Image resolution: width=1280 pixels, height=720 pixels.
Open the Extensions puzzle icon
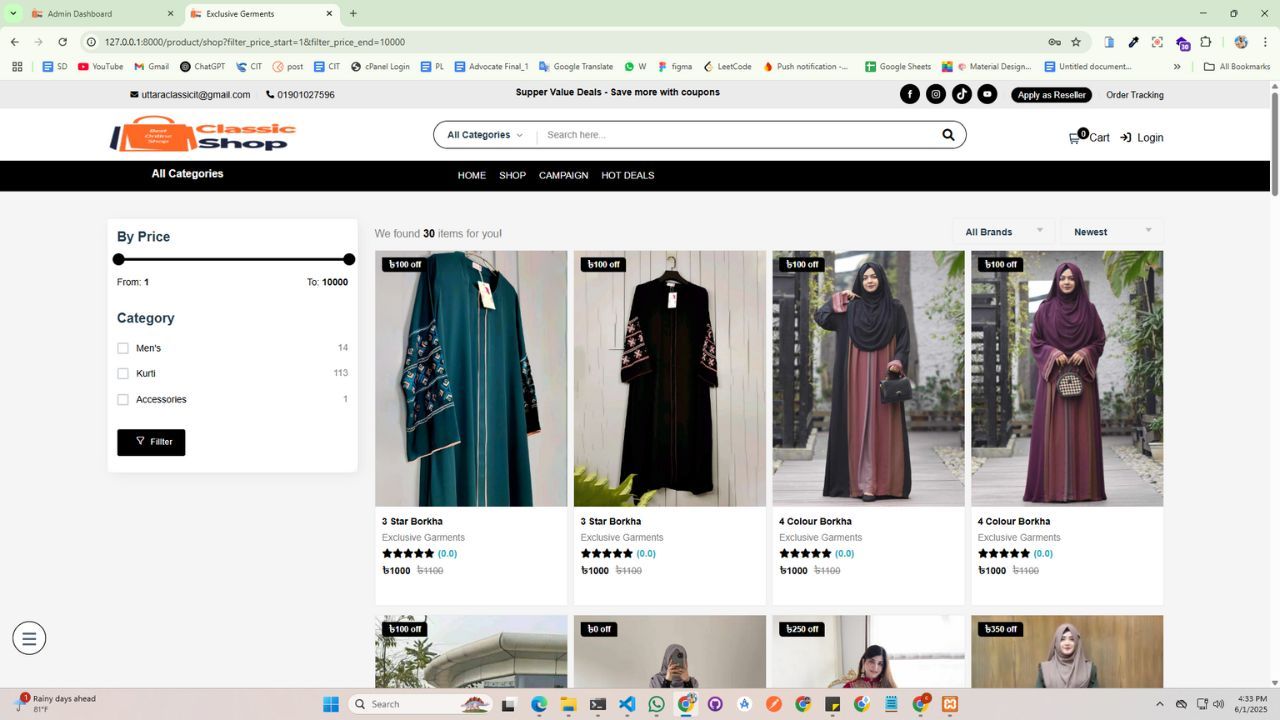coord(1206,42)
